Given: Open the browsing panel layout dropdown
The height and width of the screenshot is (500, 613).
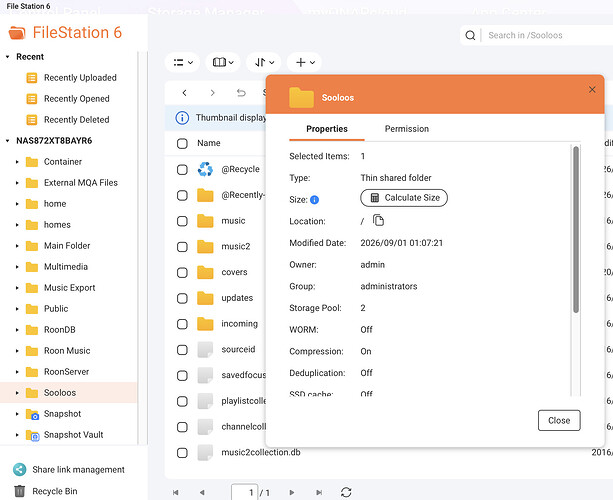Looking at the screenshot, I should click(223, 63).
